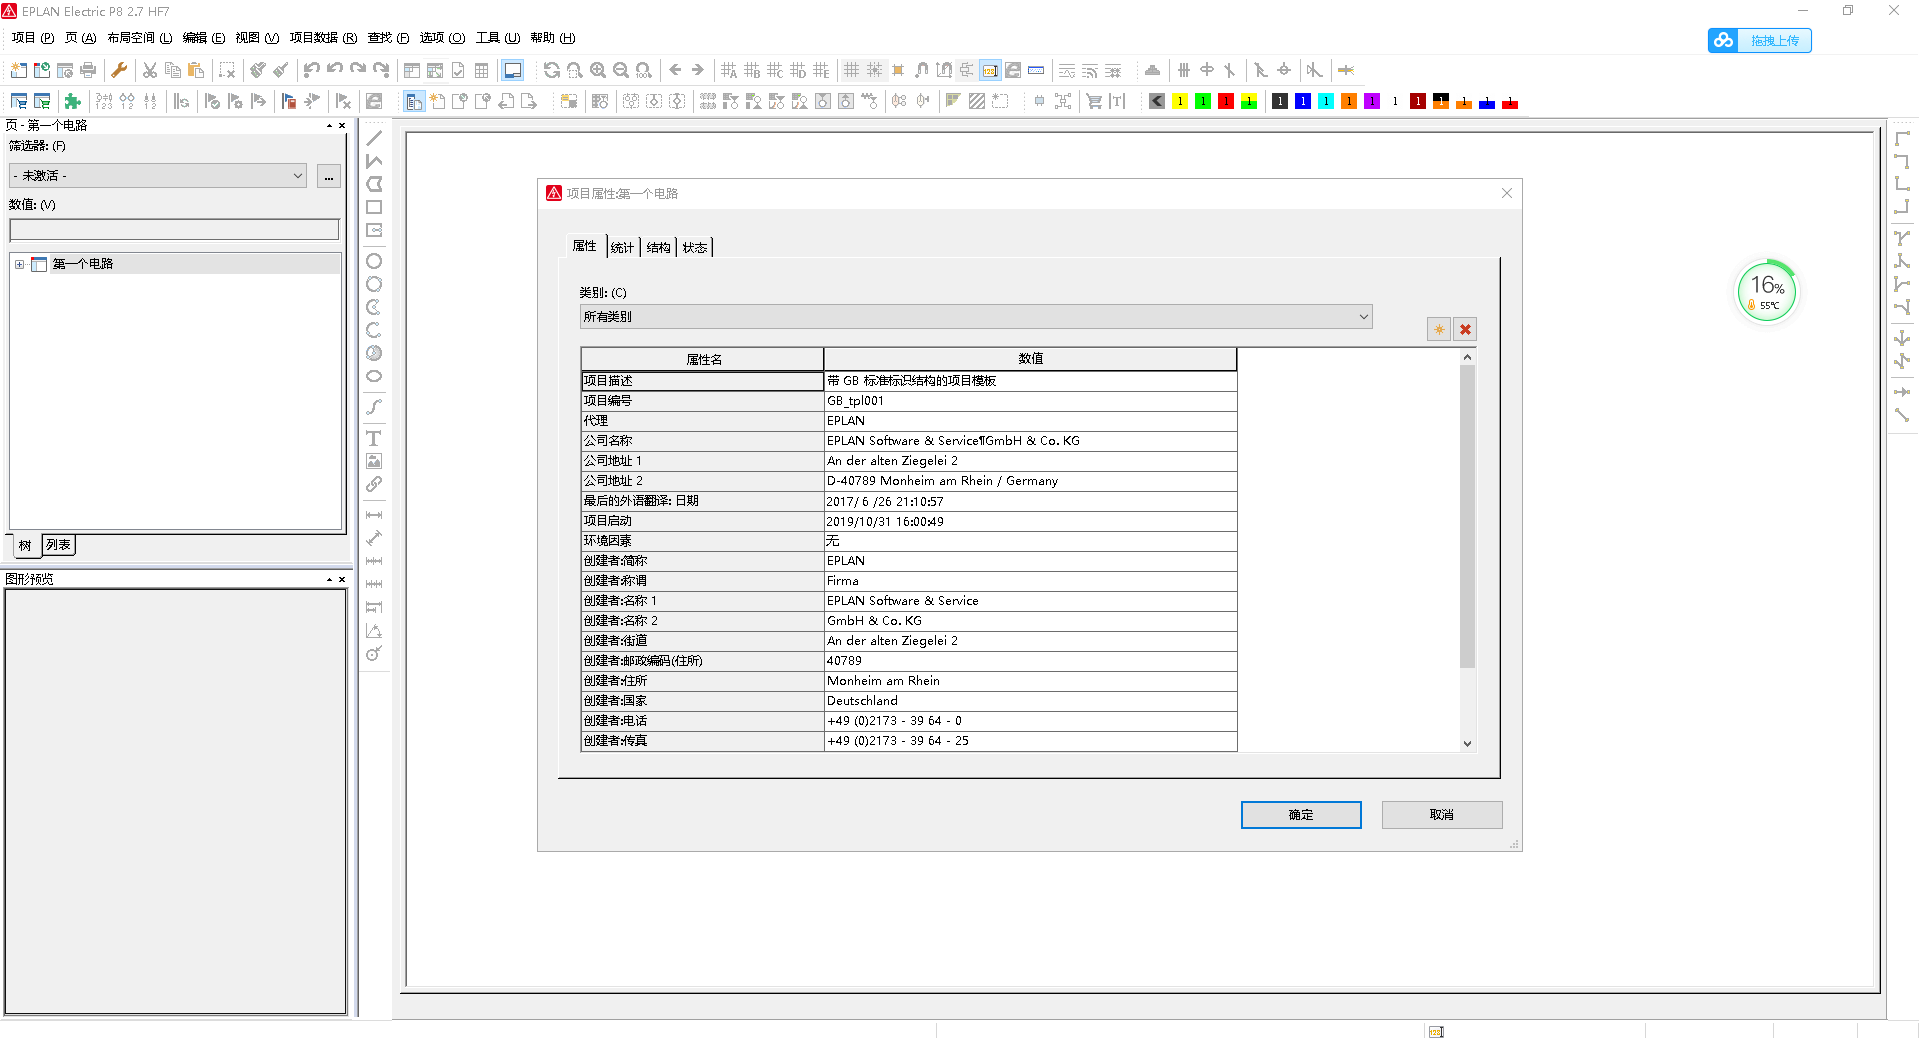Click the new property star icon
1919x1038 pixels.
point(1438,329)
